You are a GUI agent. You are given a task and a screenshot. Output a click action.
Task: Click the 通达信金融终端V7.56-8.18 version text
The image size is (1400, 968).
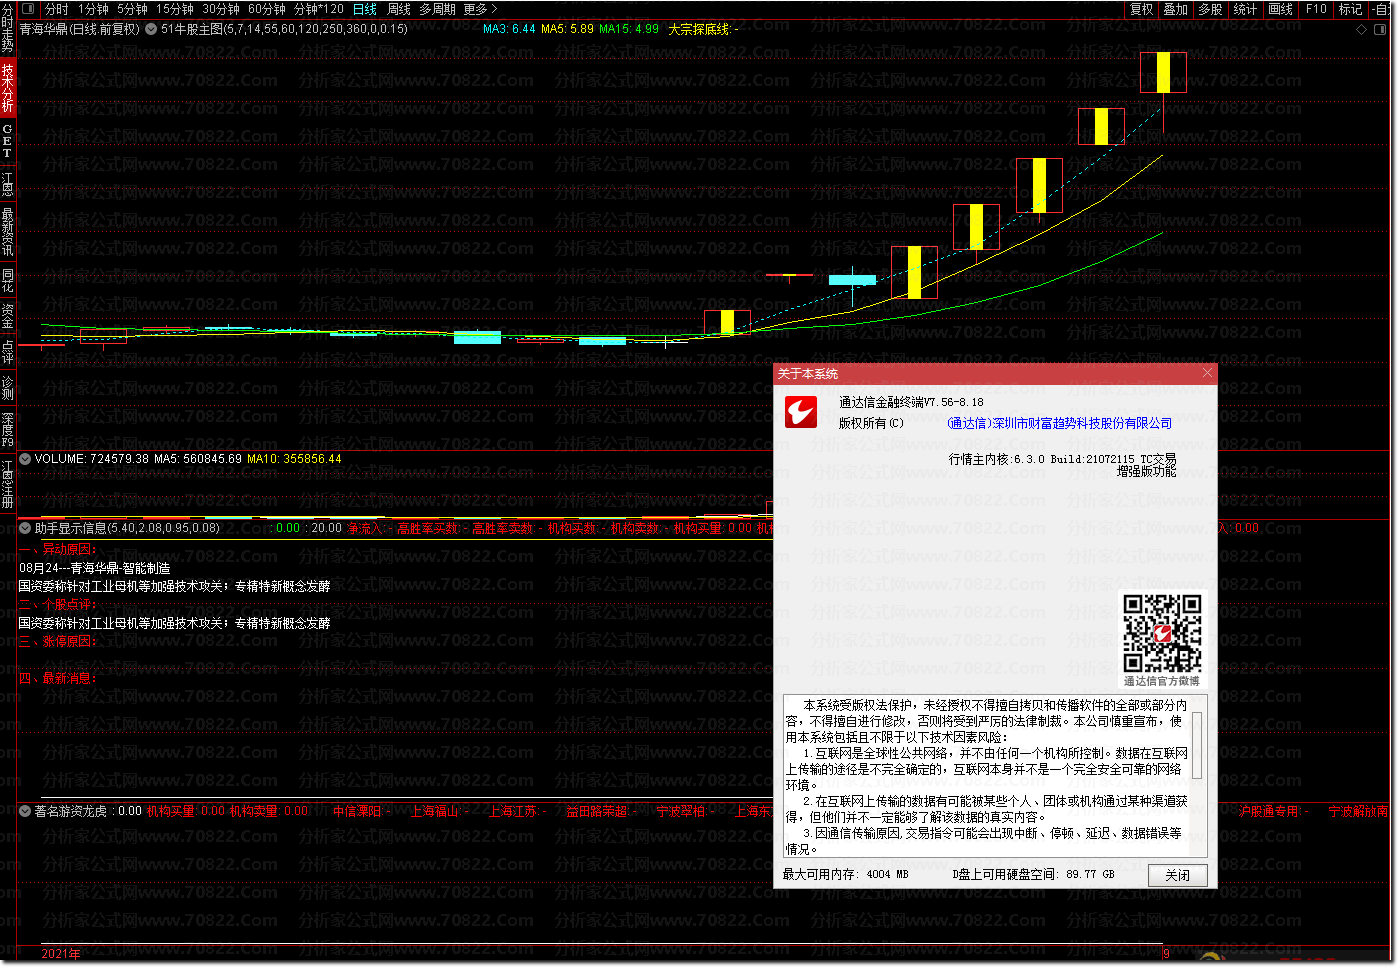[x=911, y=402]
